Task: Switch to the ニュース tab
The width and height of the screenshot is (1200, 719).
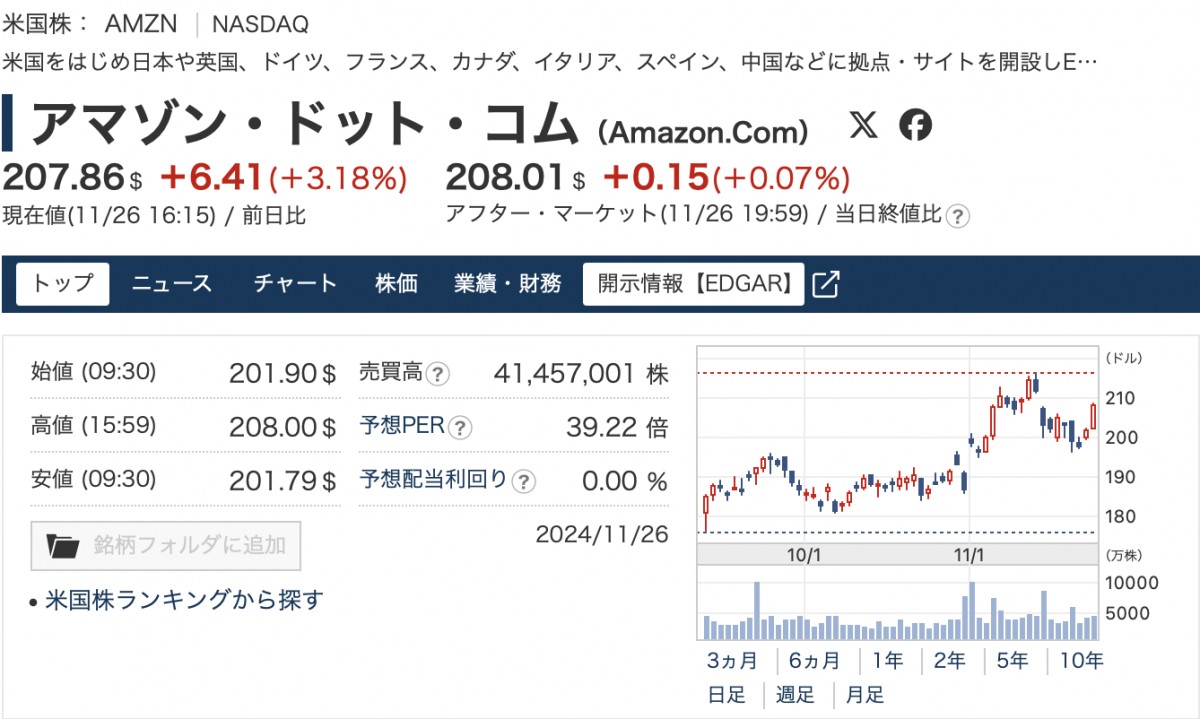Action: (172, 284)
